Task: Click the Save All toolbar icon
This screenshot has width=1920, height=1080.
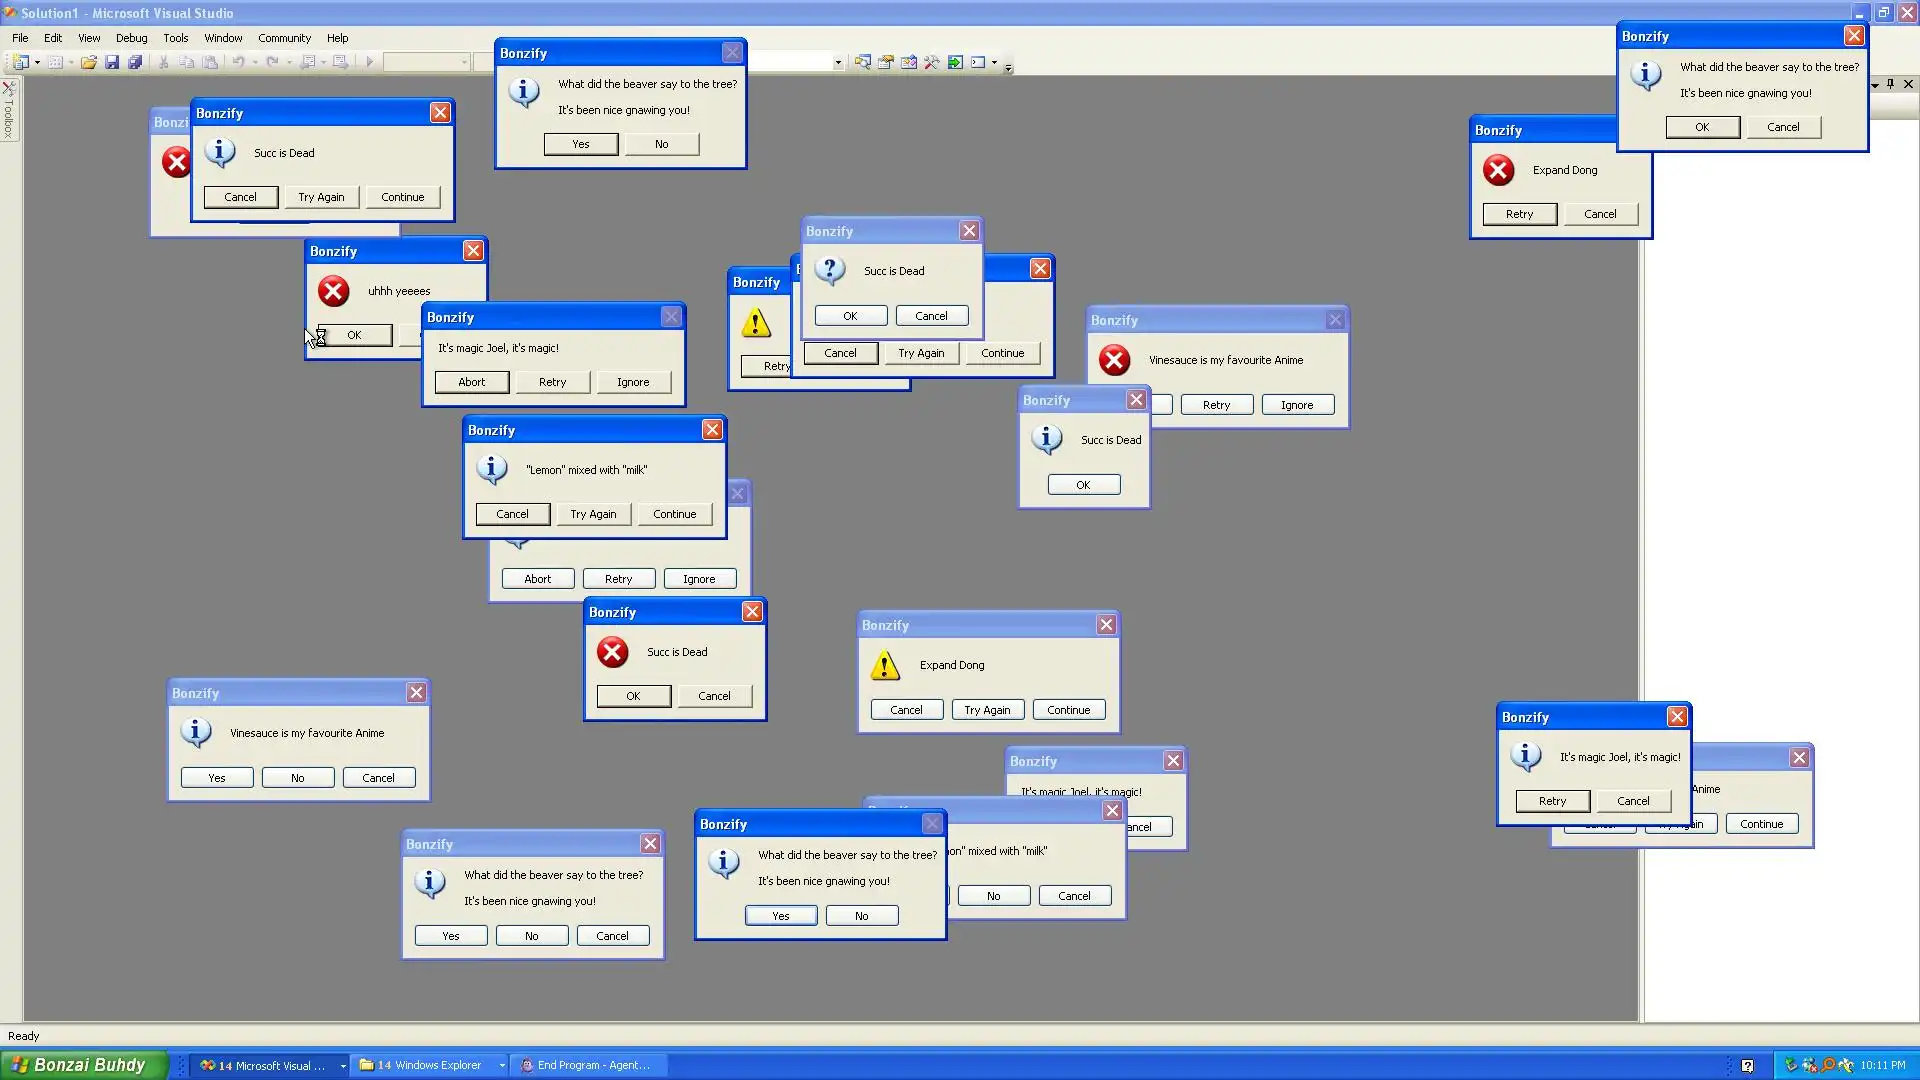Action: click(135, 62)
